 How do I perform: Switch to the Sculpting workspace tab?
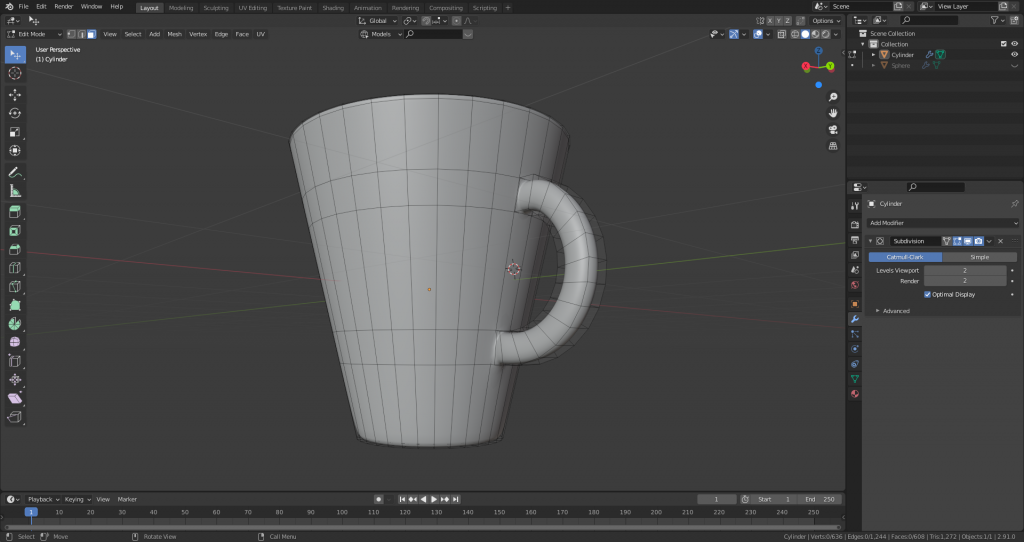tap(215, 7)
